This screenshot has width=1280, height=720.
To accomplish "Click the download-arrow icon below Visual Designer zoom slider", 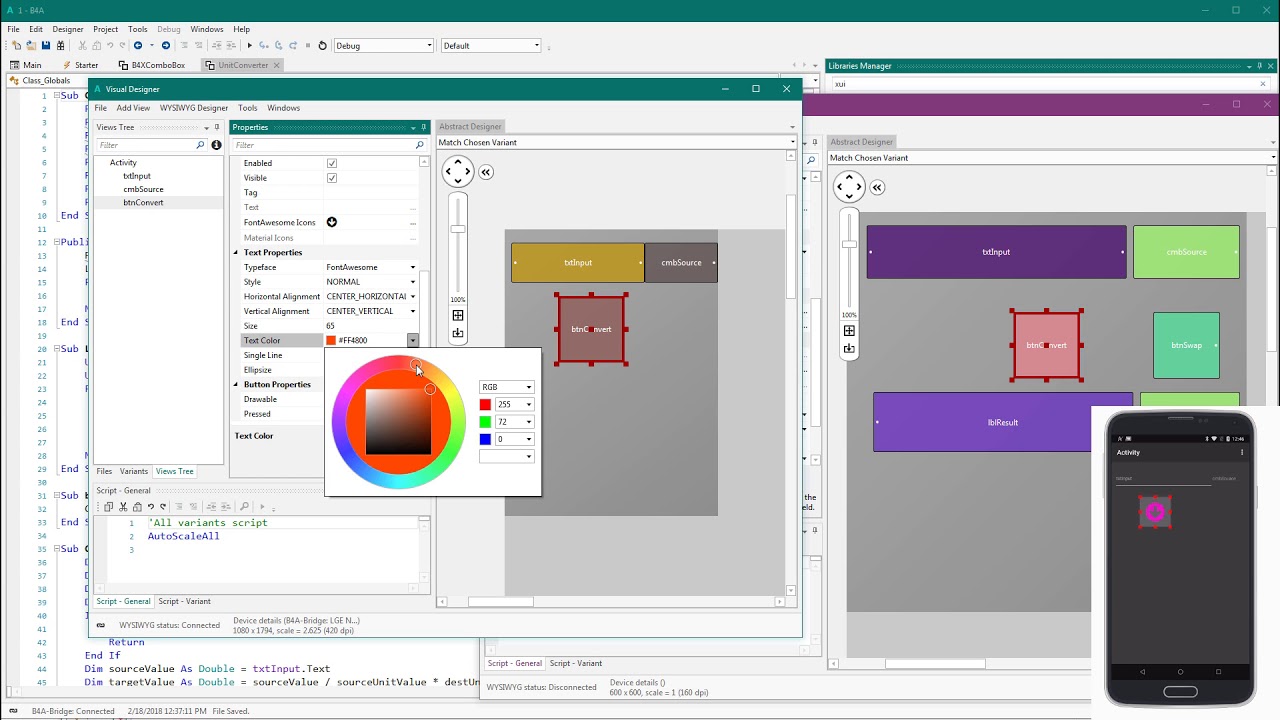I will (458, 334).
